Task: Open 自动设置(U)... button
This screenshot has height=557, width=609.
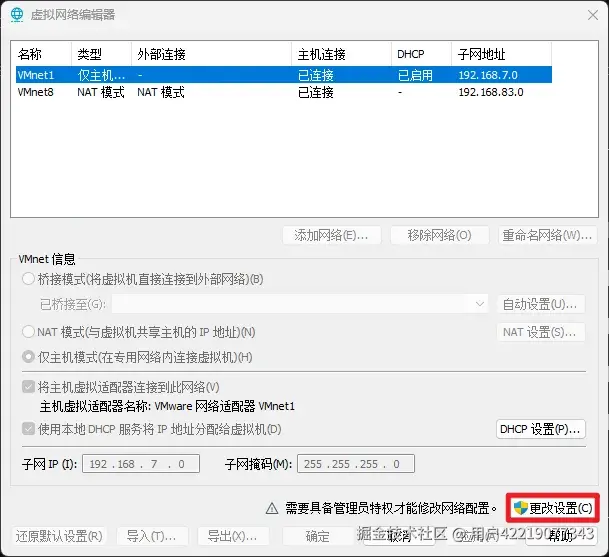Action: [541, 304]
